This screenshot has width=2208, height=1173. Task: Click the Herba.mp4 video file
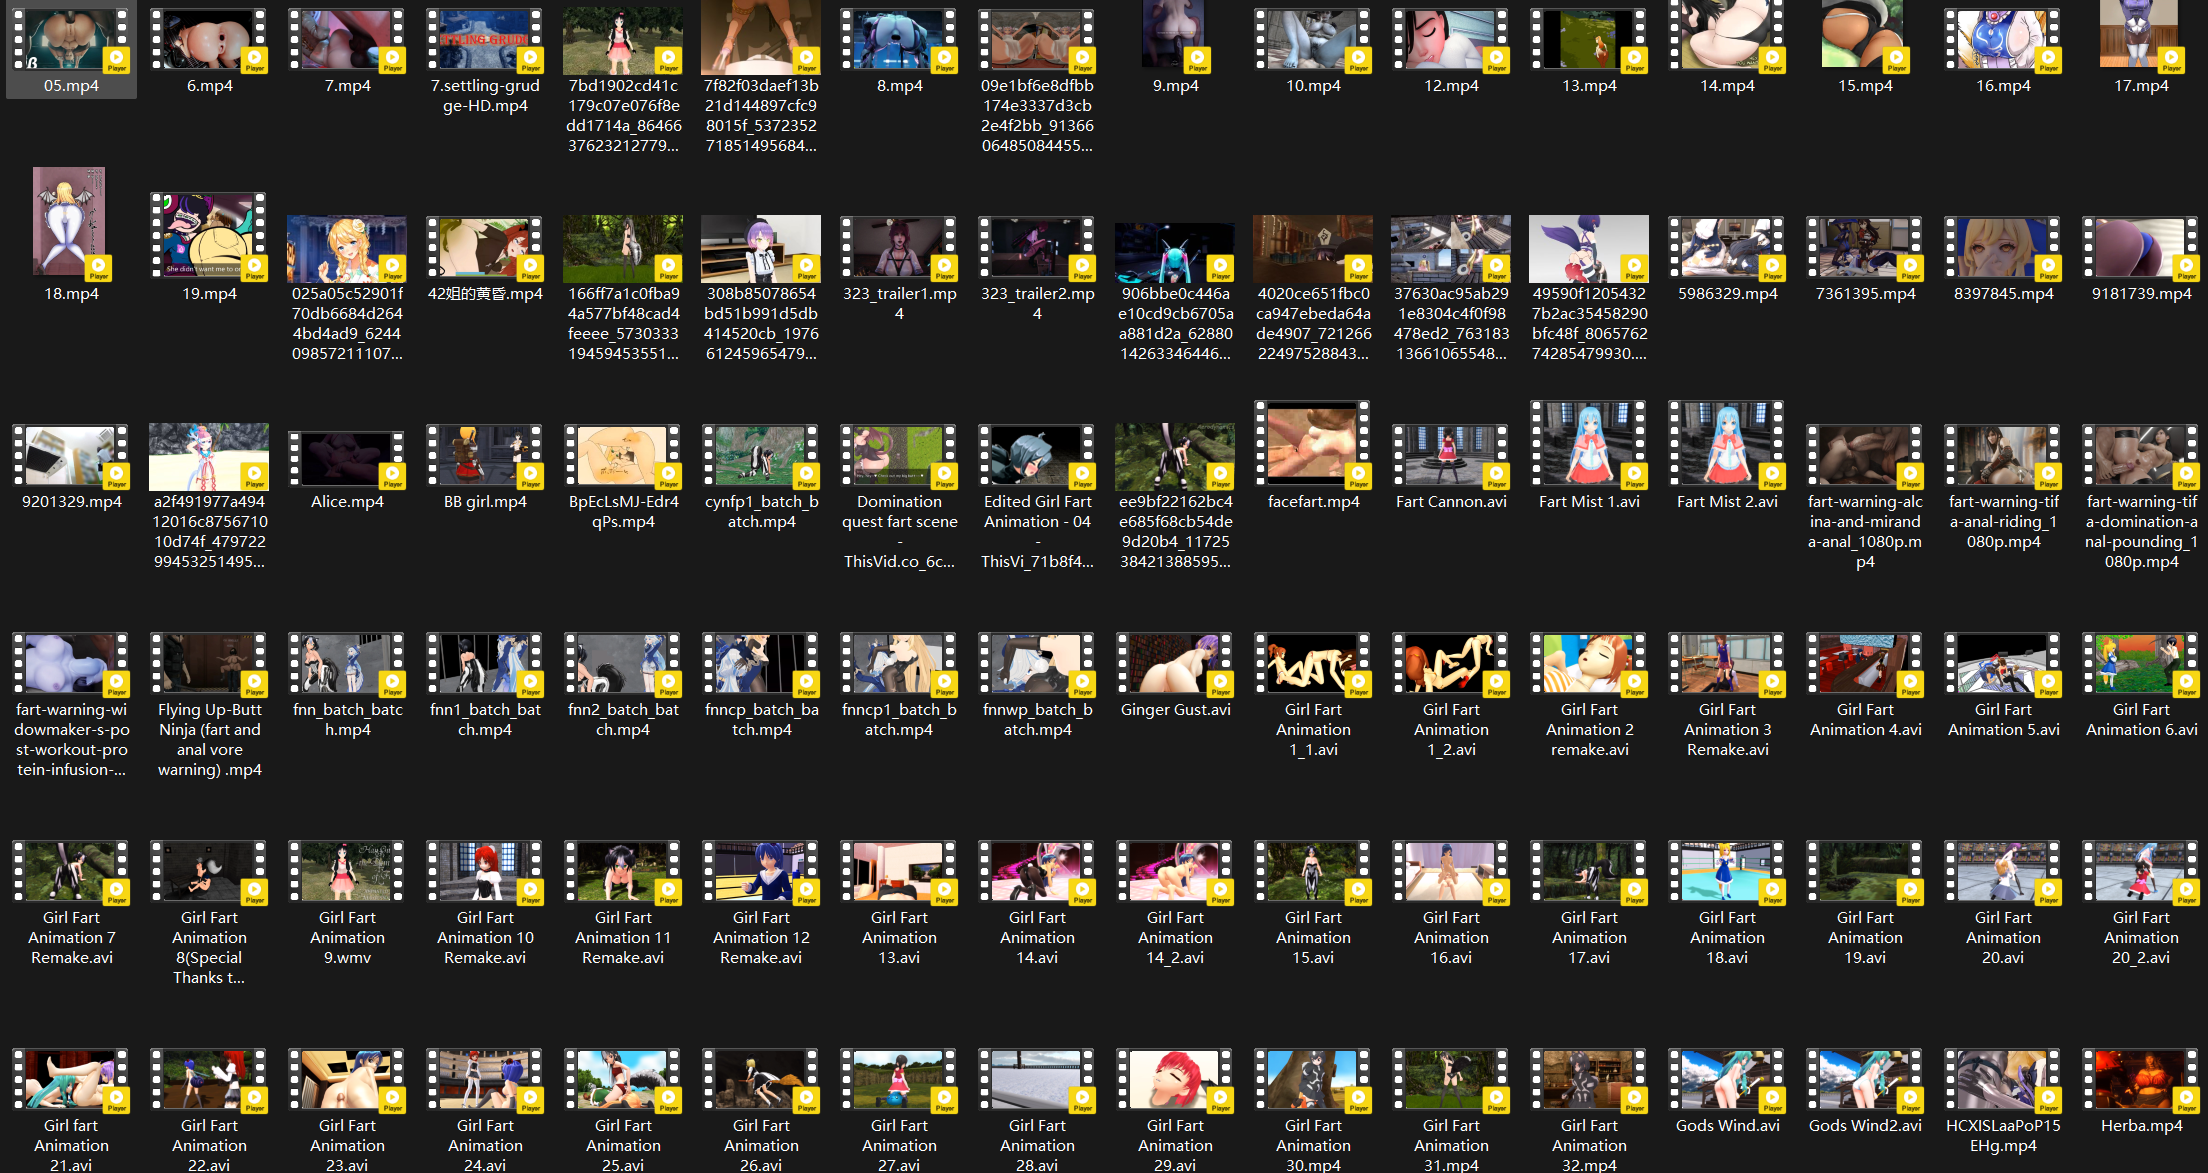click(2141, 1080)
